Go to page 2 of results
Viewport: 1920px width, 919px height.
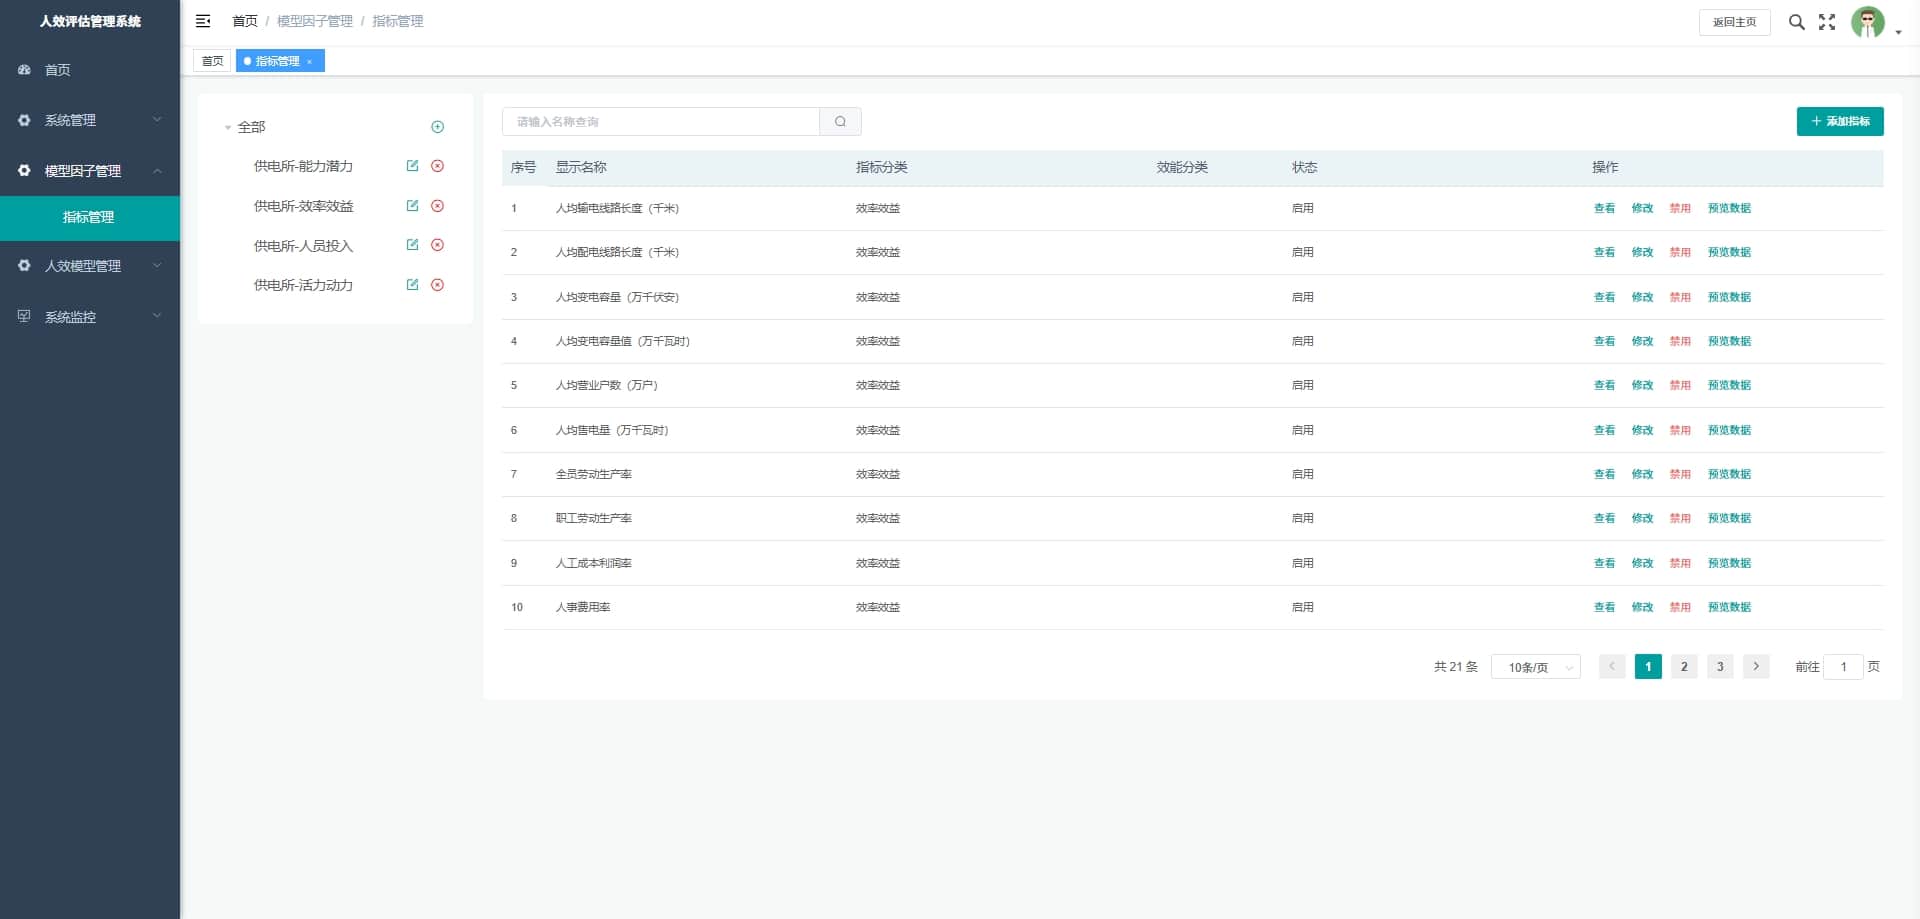[1684, 667]
